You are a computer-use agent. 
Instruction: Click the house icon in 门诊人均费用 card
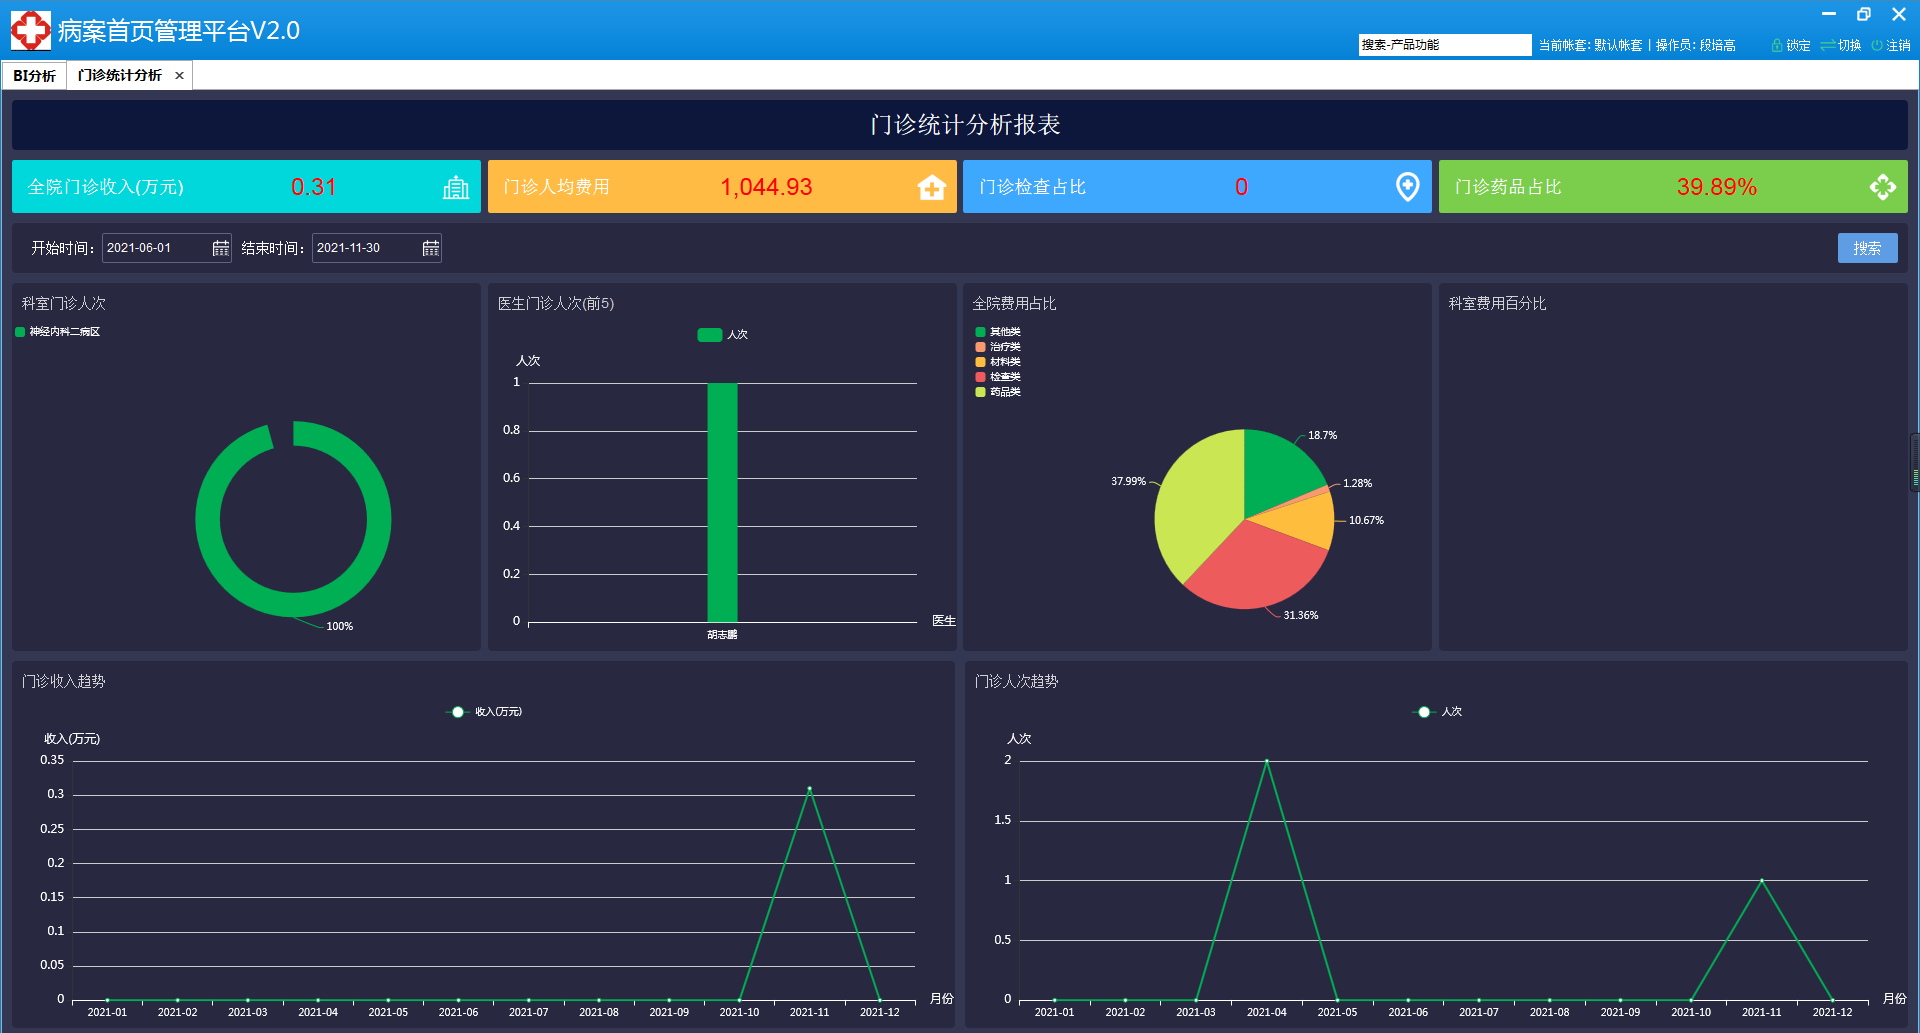tap(931, 188)
